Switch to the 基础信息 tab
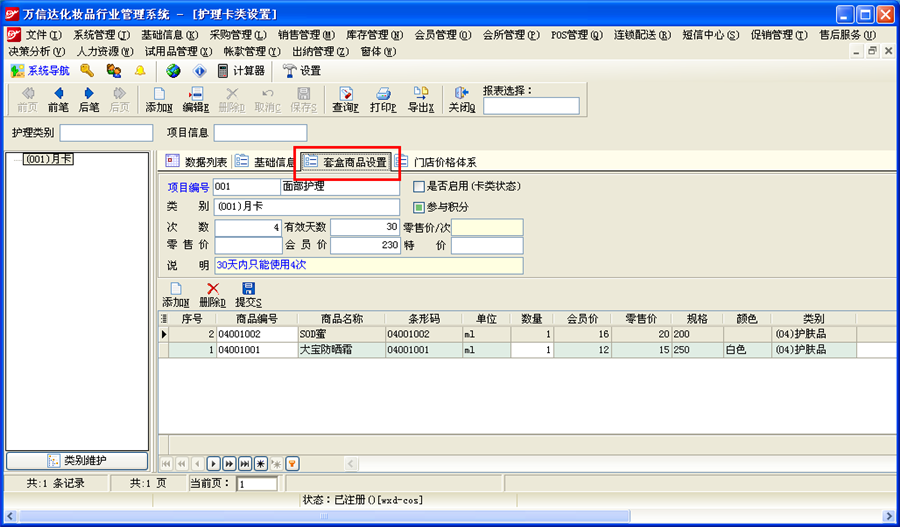This screenshot has width=900, height=527. (265, 162)
